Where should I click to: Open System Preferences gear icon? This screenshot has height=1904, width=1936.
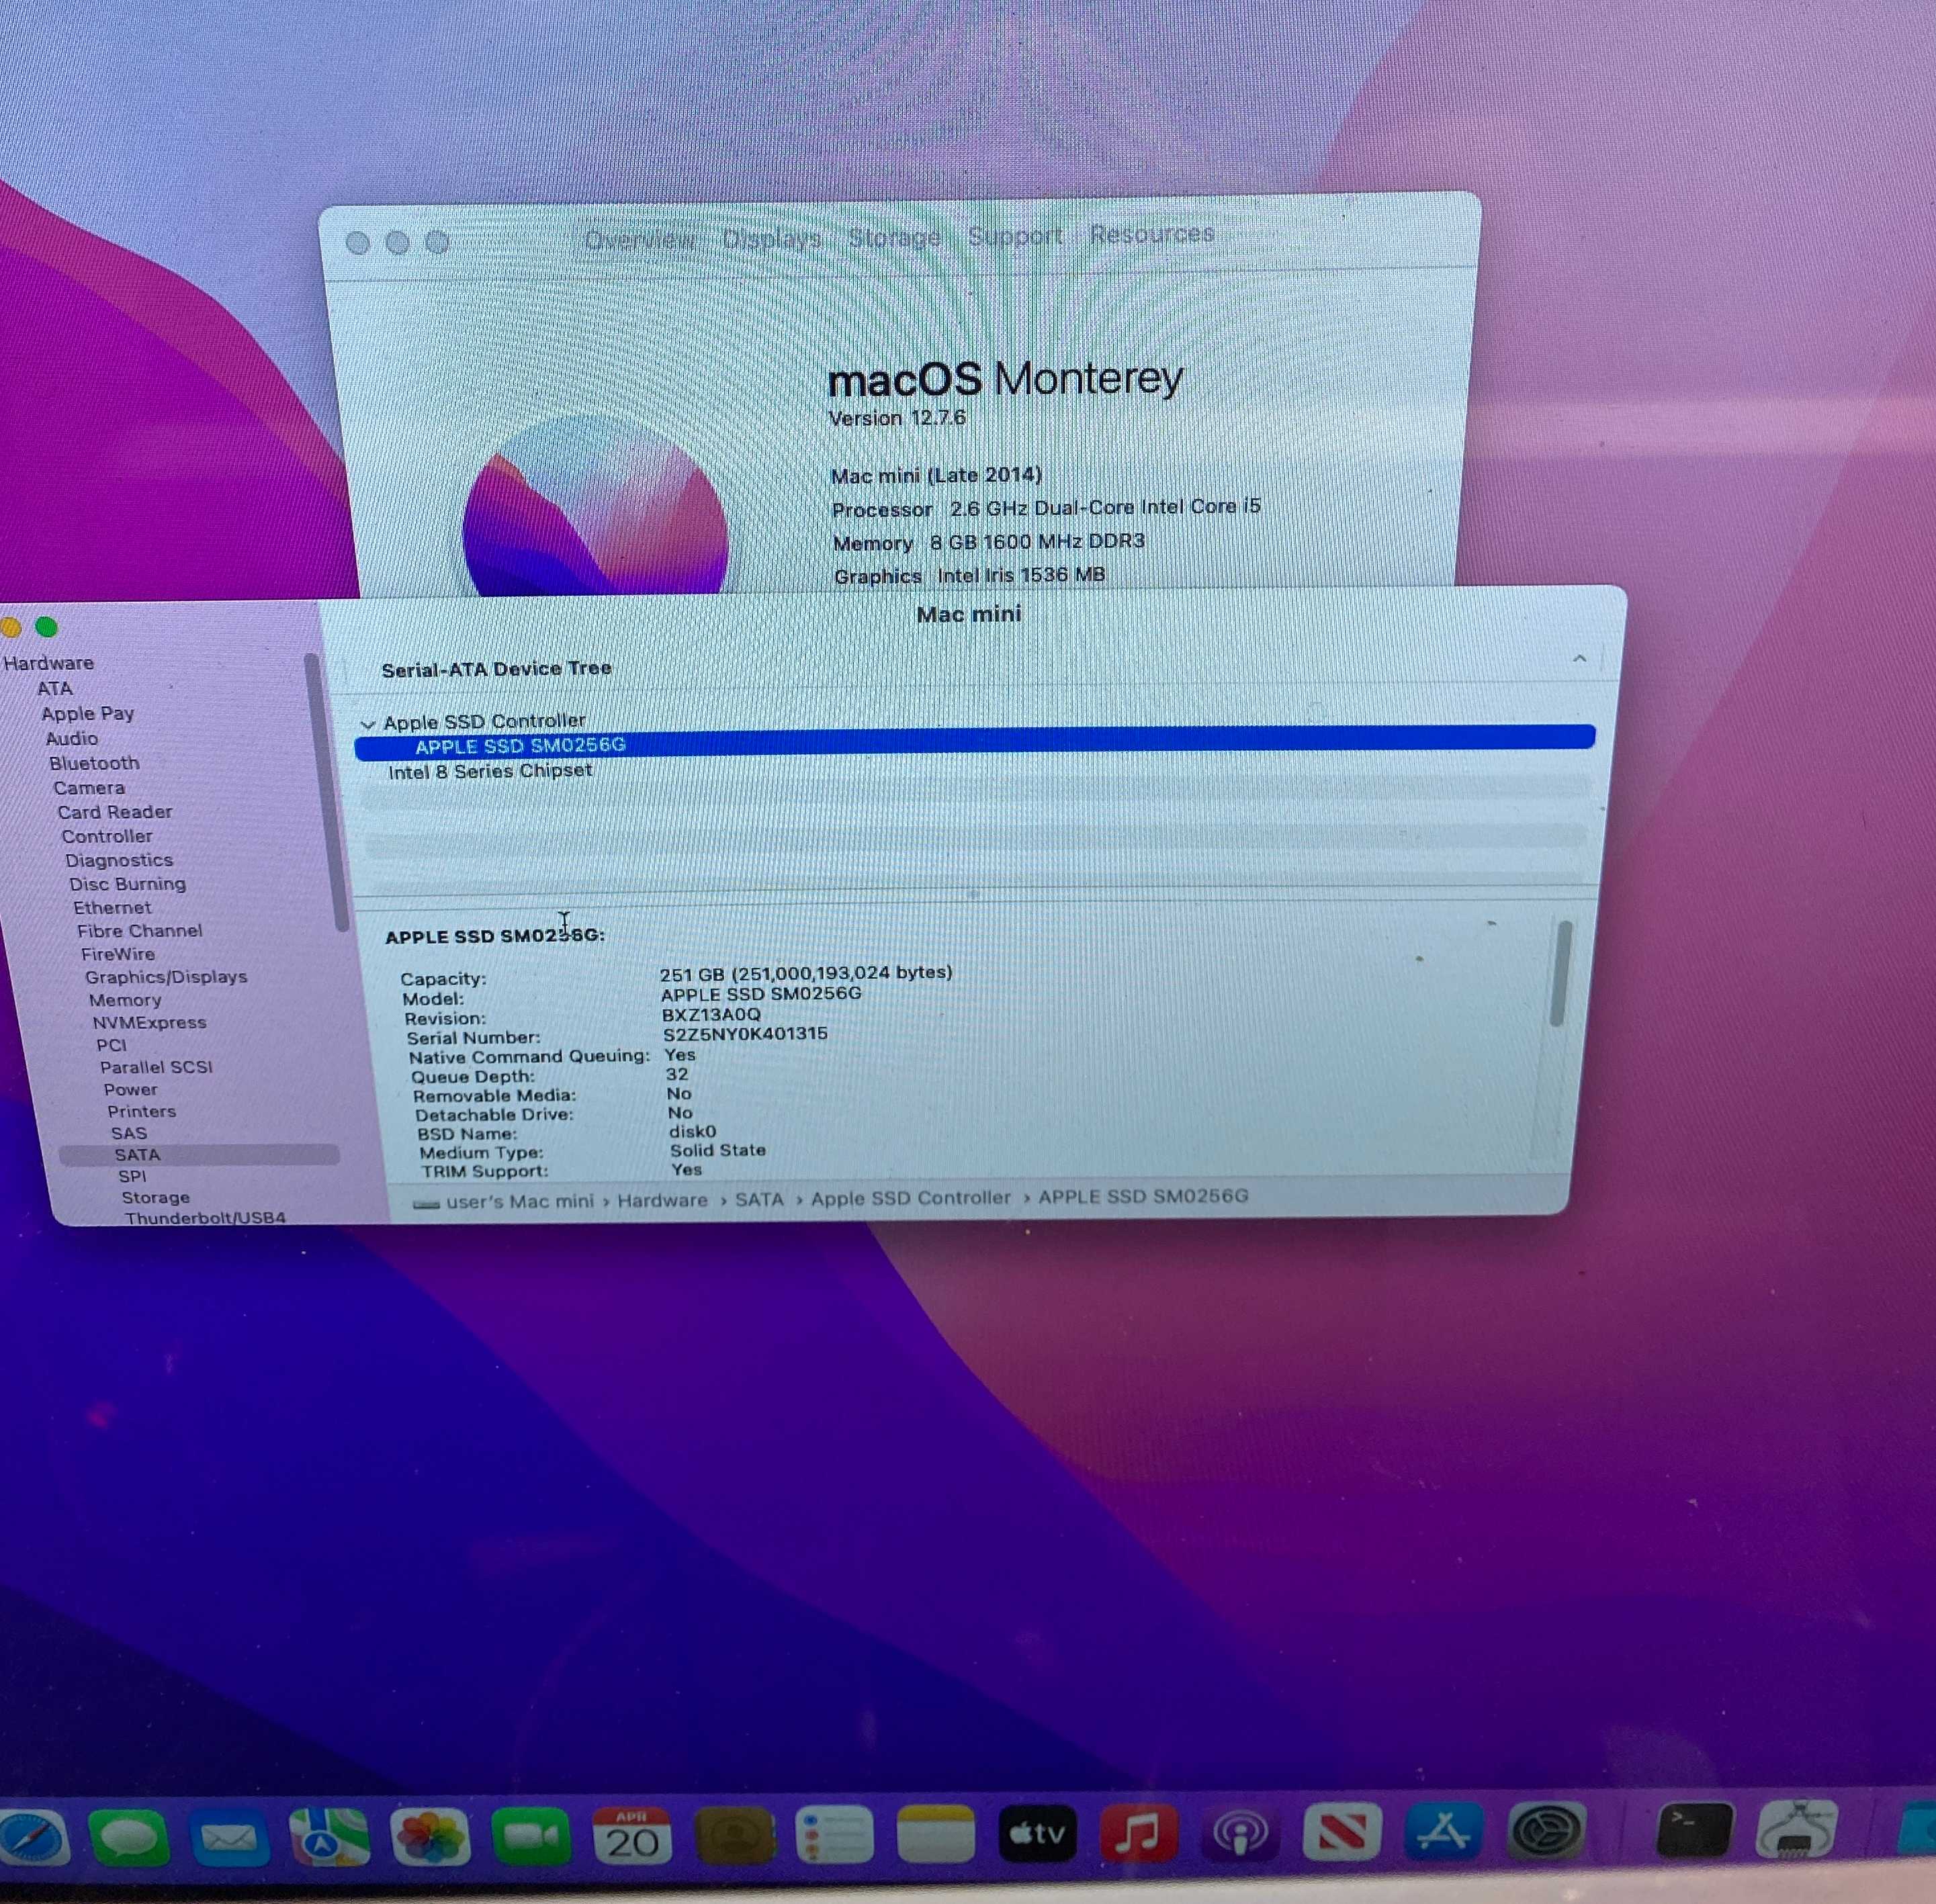pos(1545,1831)
